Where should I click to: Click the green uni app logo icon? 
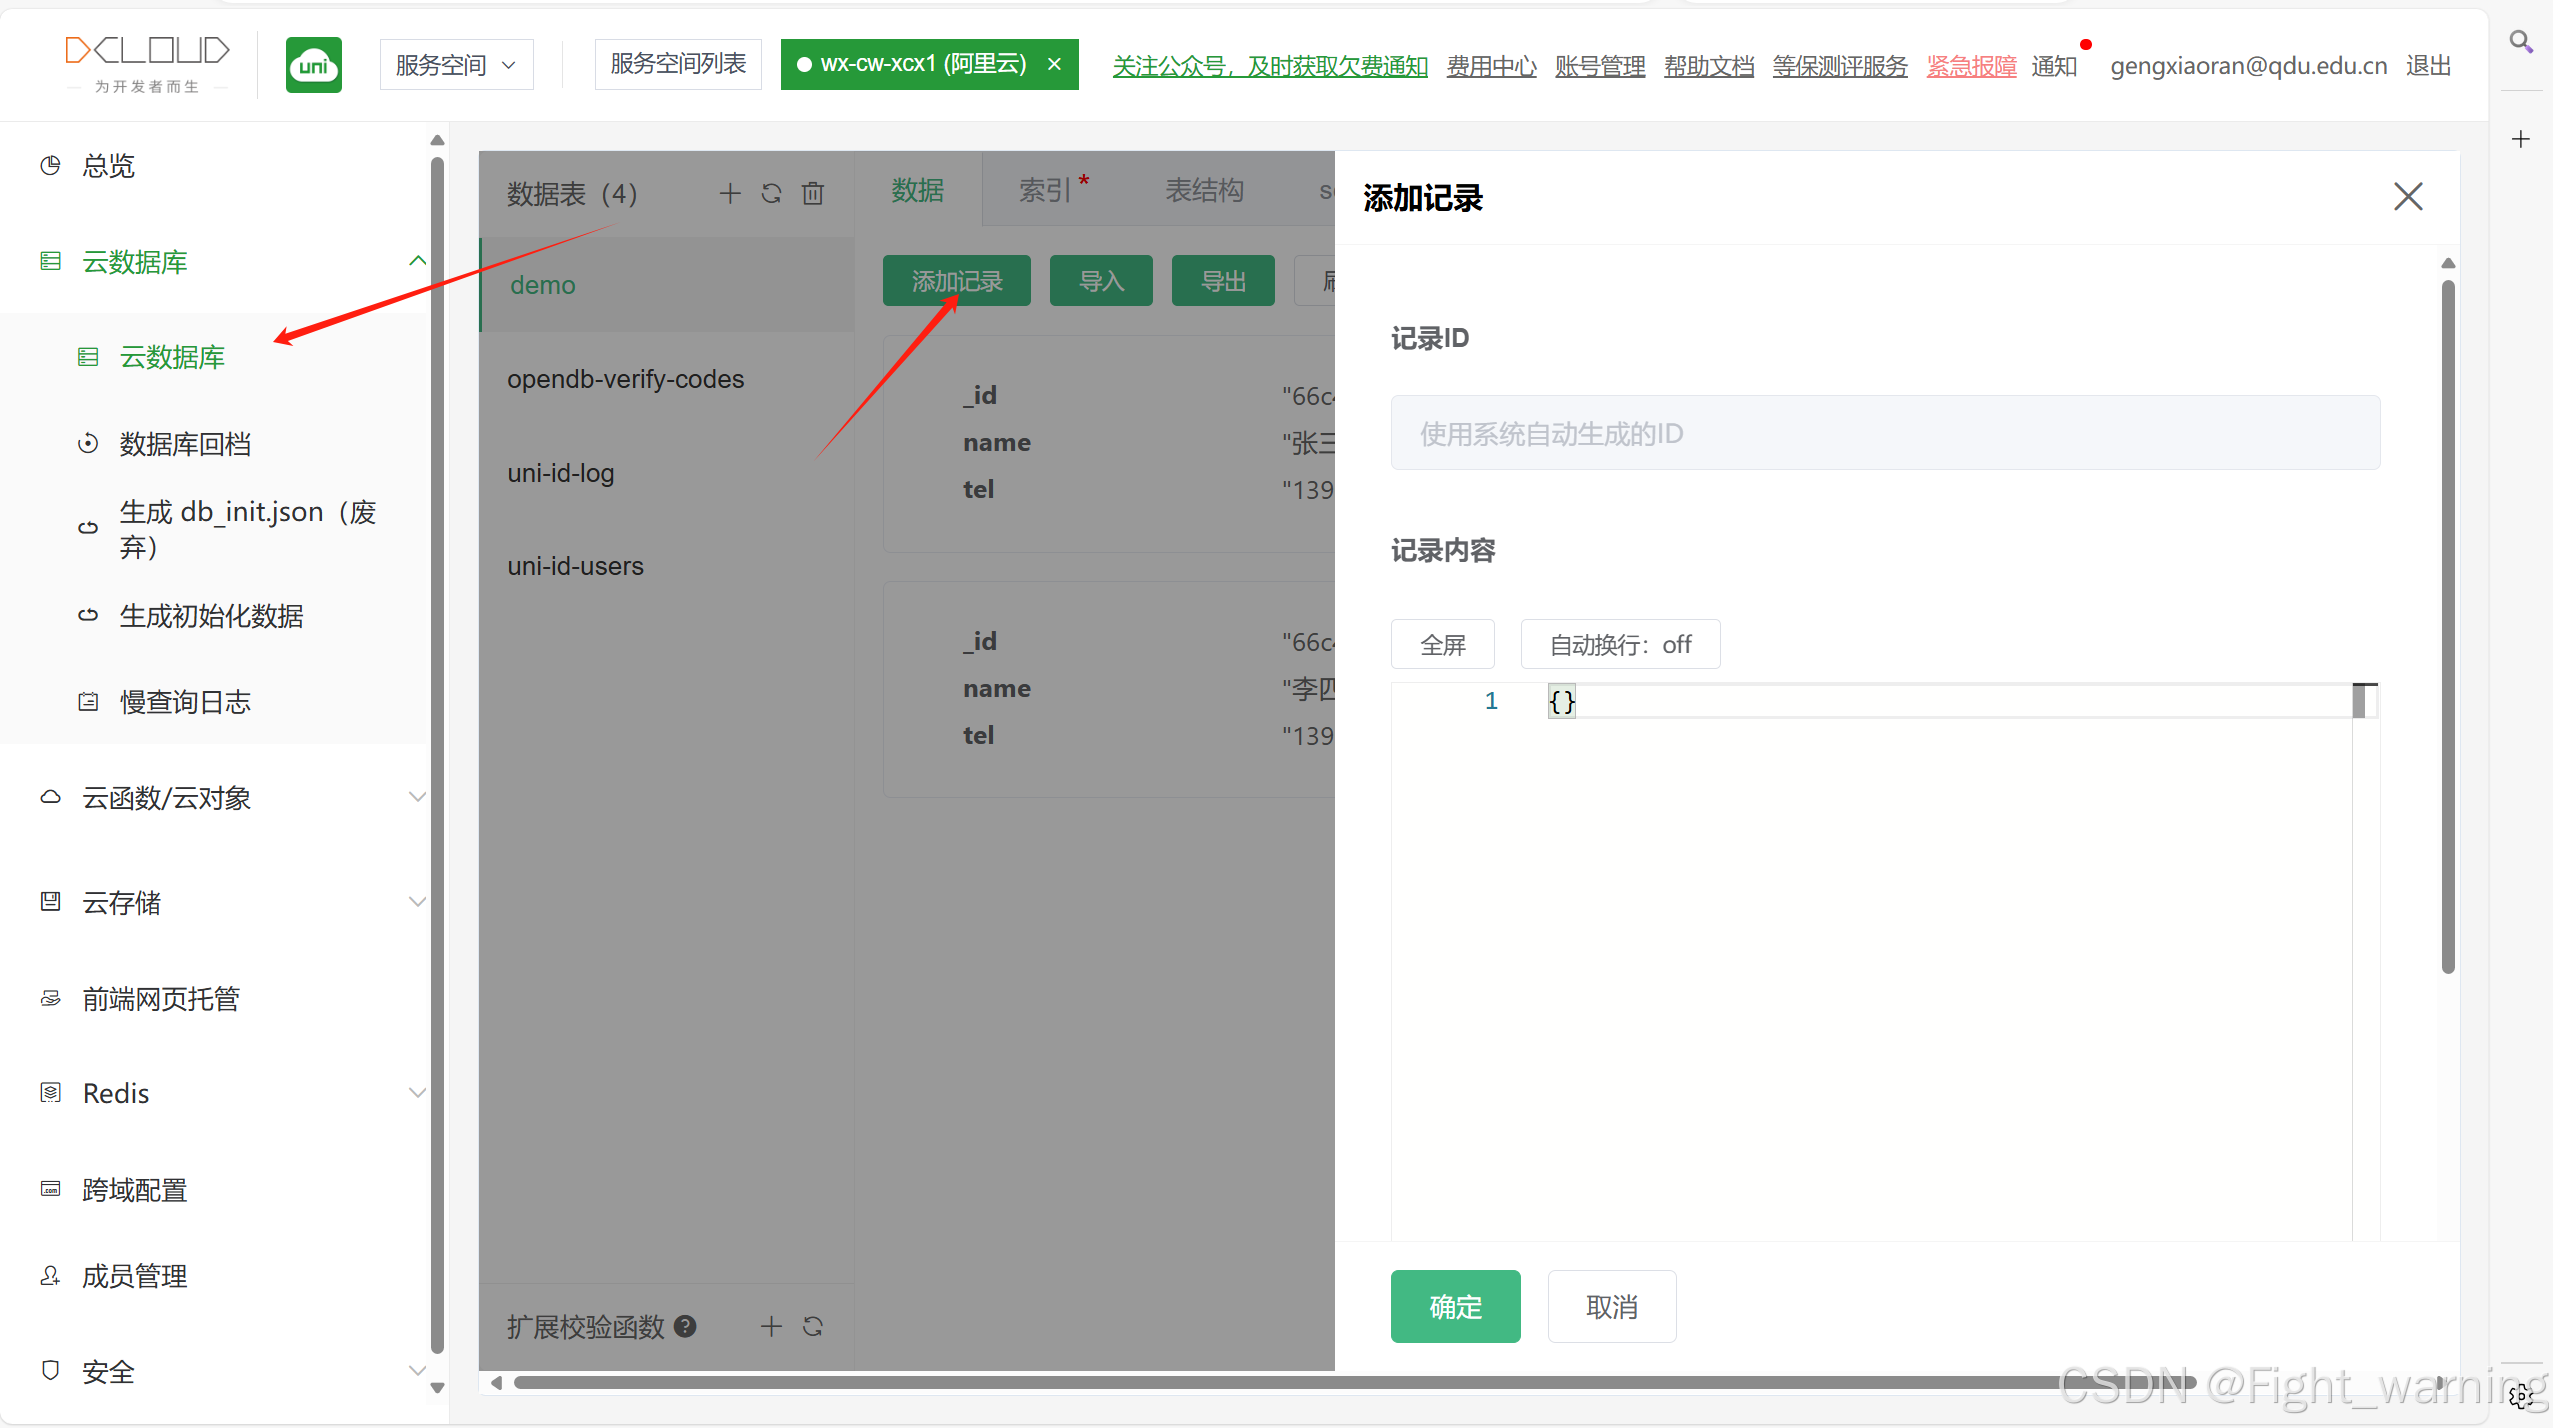pyautogui.click(x=314, y=65)
